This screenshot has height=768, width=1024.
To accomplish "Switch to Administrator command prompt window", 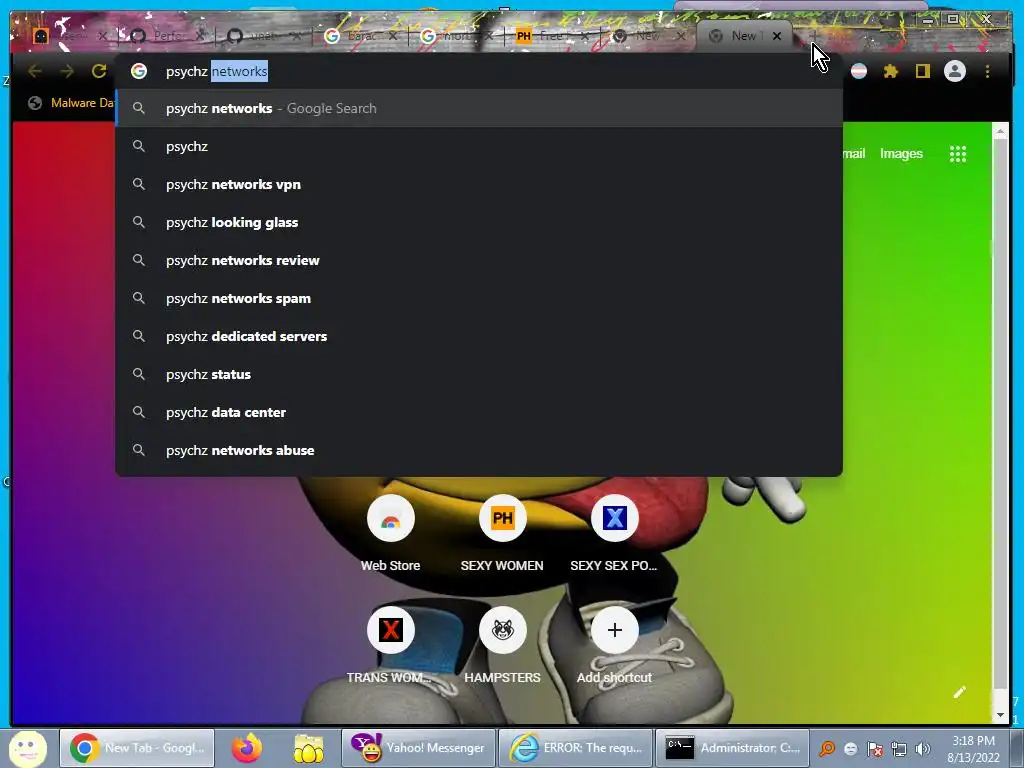I will pyautogui.click(x=732, y=748).
